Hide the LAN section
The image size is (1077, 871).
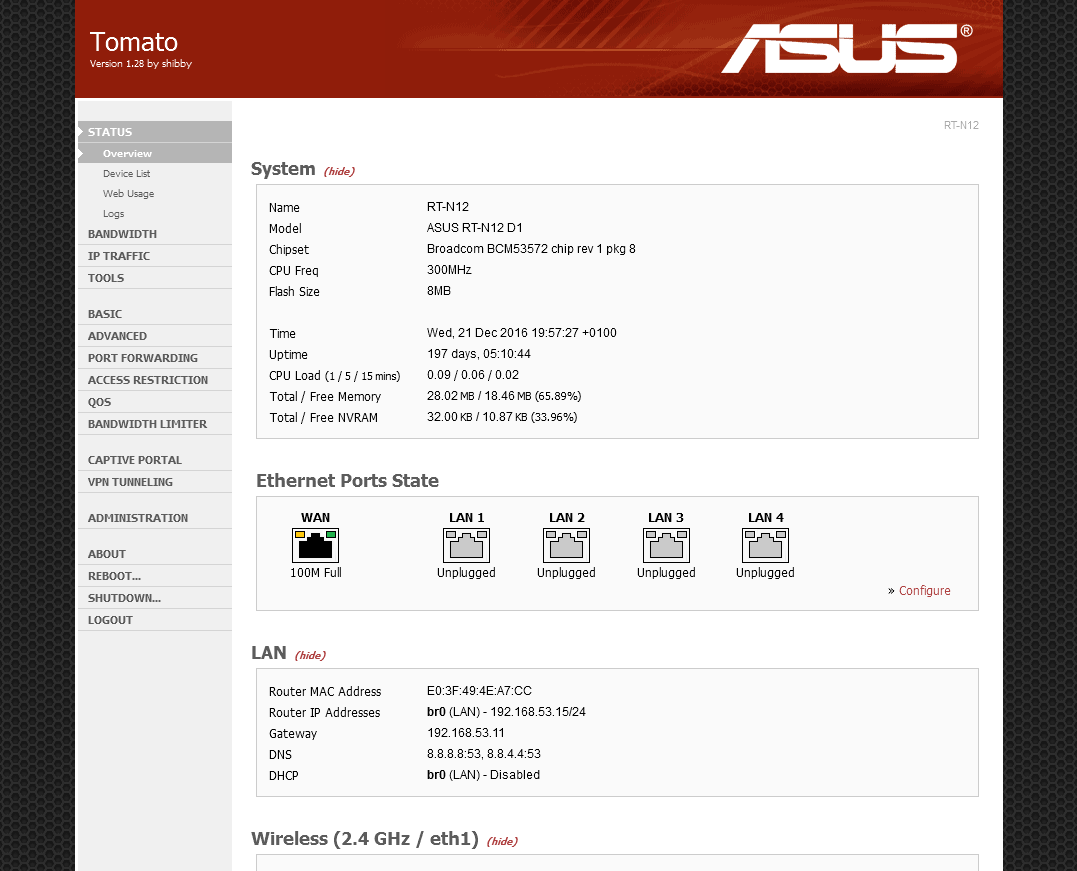[310, 655]
